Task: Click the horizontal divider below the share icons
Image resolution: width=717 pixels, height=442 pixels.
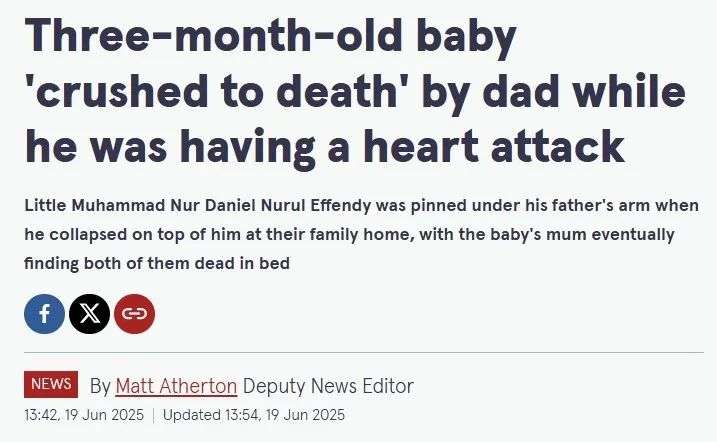Action: click(364, 352)
